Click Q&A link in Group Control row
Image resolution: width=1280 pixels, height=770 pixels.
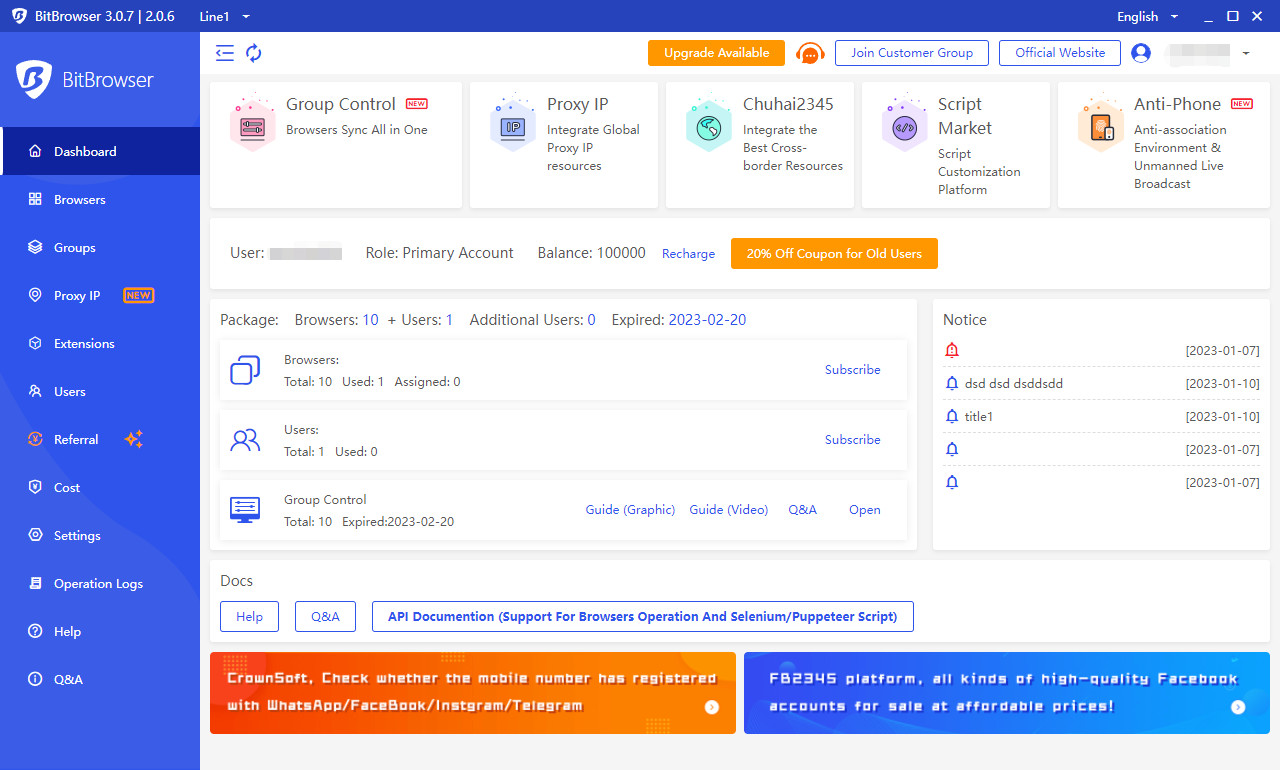click(803, 510)
